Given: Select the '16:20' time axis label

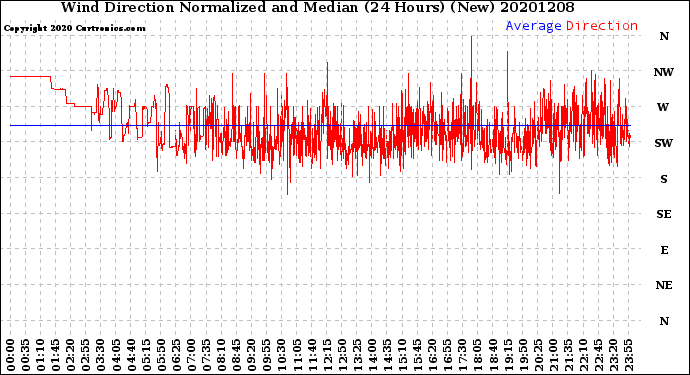Looking at the screenshot, I should (433, 355).
